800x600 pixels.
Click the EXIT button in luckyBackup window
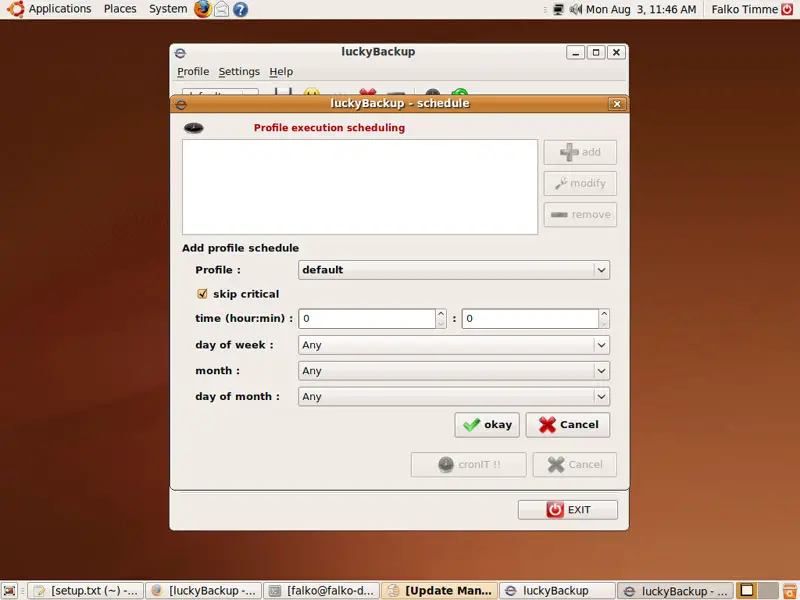(x=568, y=510)
